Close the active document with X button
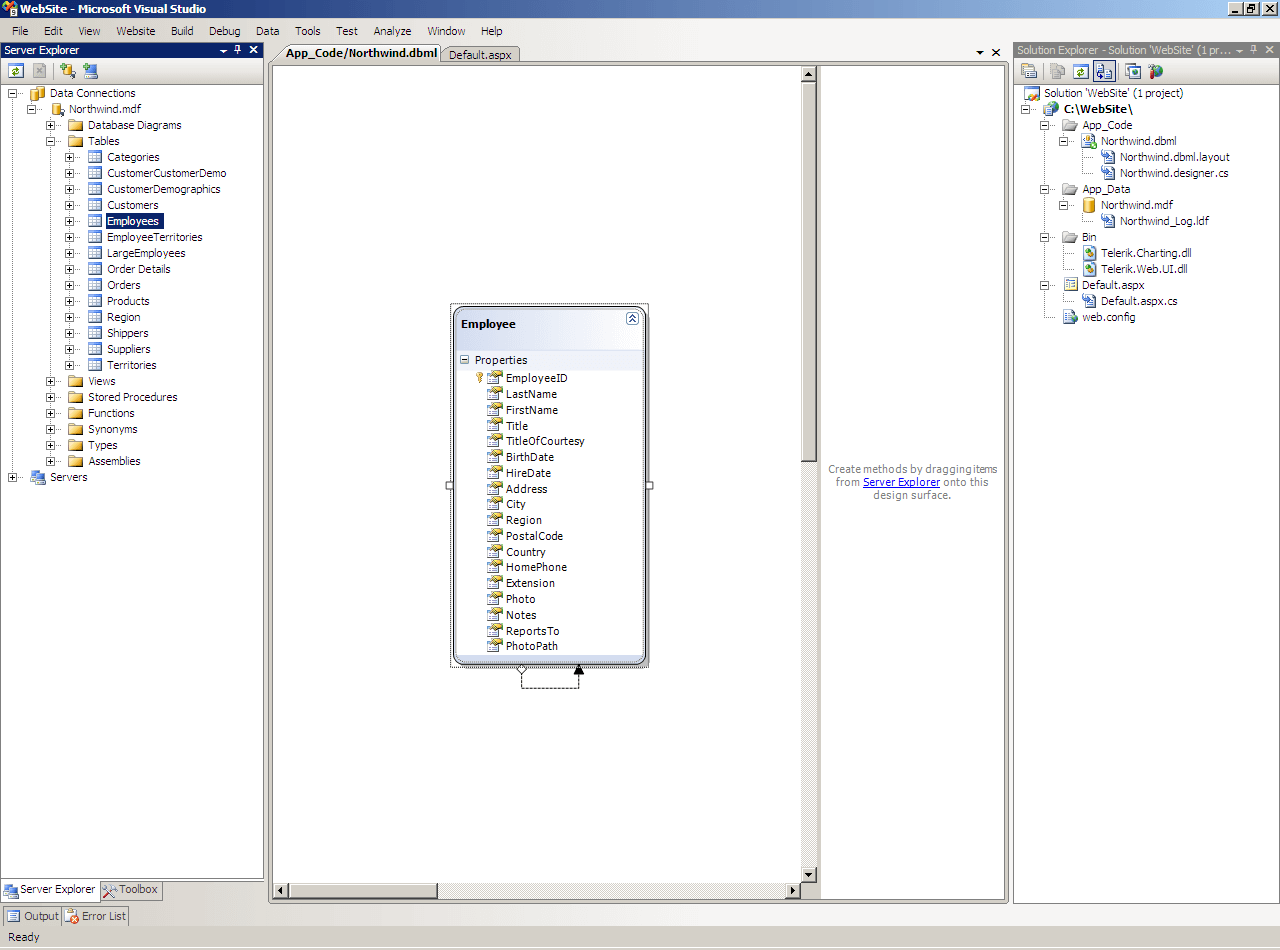Viewport: 1280px width, 950px height. point(996,53)
